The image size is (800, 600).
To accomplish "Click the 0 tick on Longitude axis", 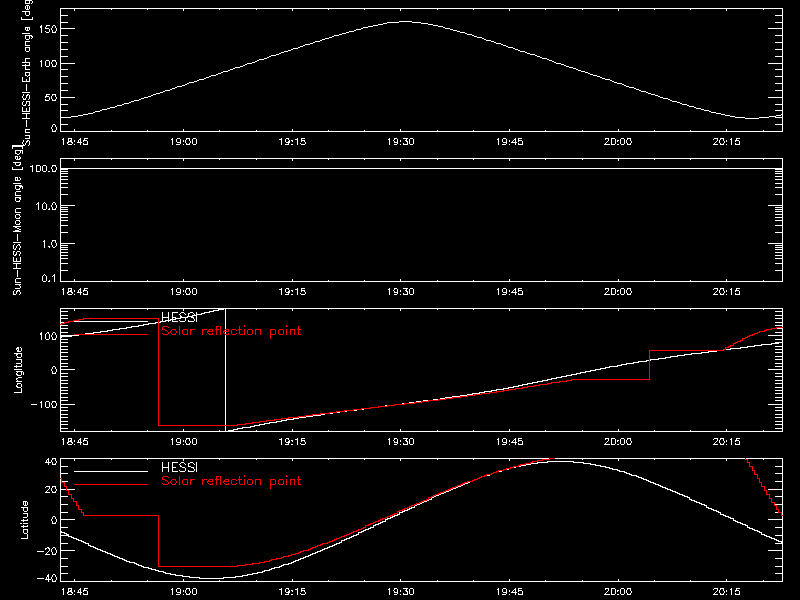I will 55,370.
